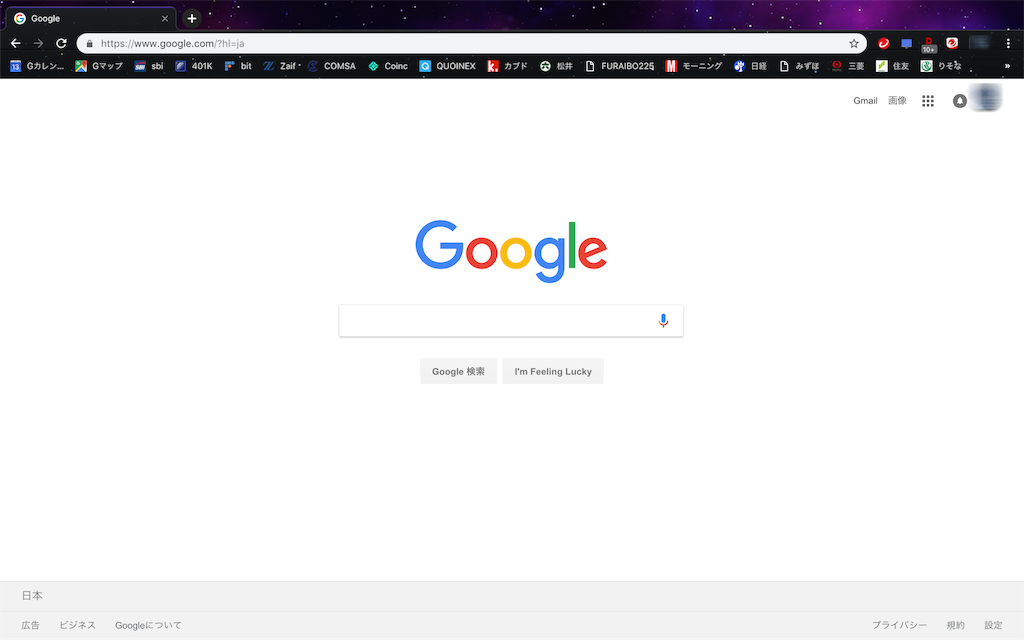Open the red square Trend Micro extension icon
This screenshot has width=1024, height=640.
click(952, 43)
